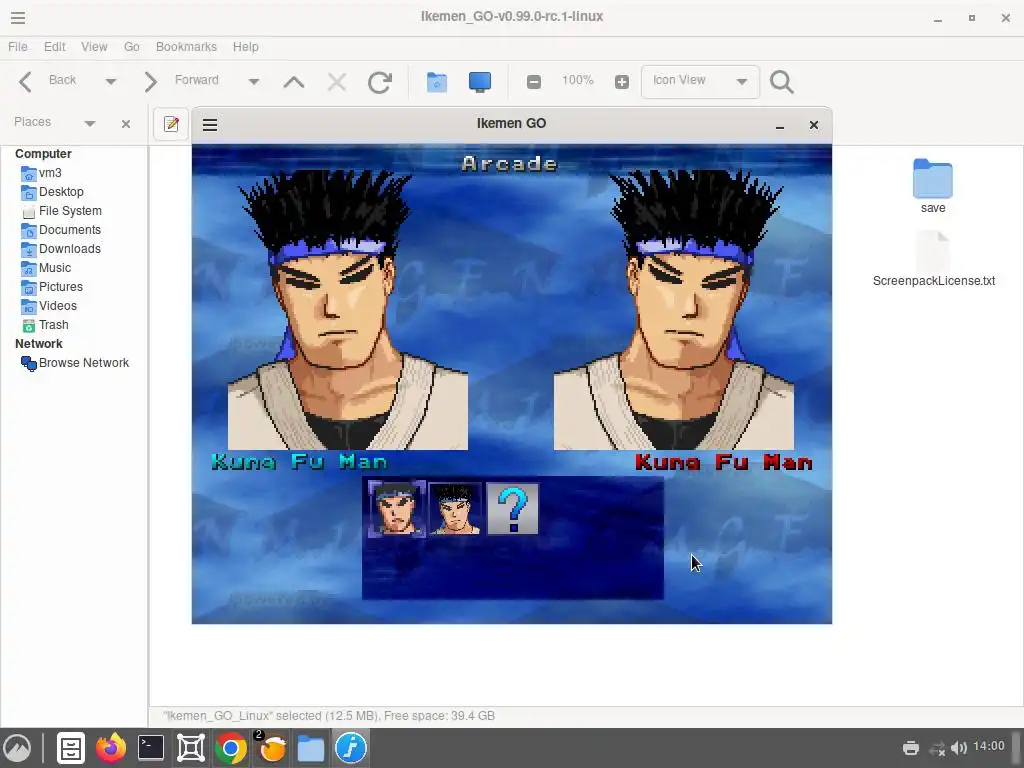Open Ikemen GO window hamburger menu

click(x=210, y=125)
